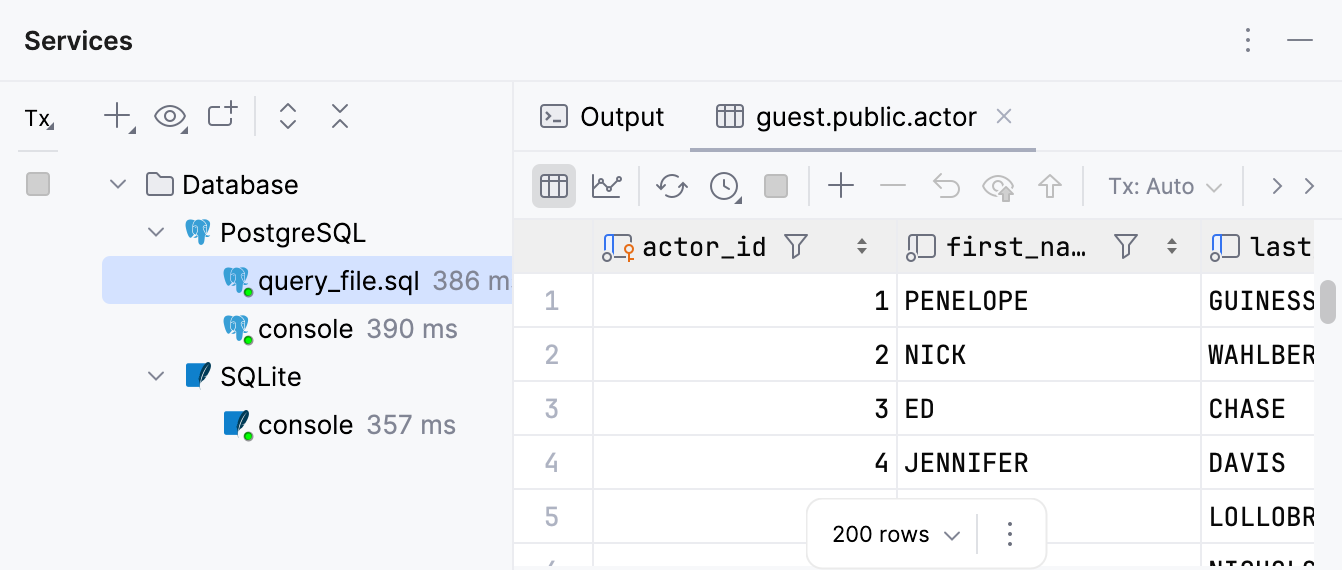Viewport: 1342px width, 570px height.
Task: Switch to the Output tab
Action: [x=602, y=117]
